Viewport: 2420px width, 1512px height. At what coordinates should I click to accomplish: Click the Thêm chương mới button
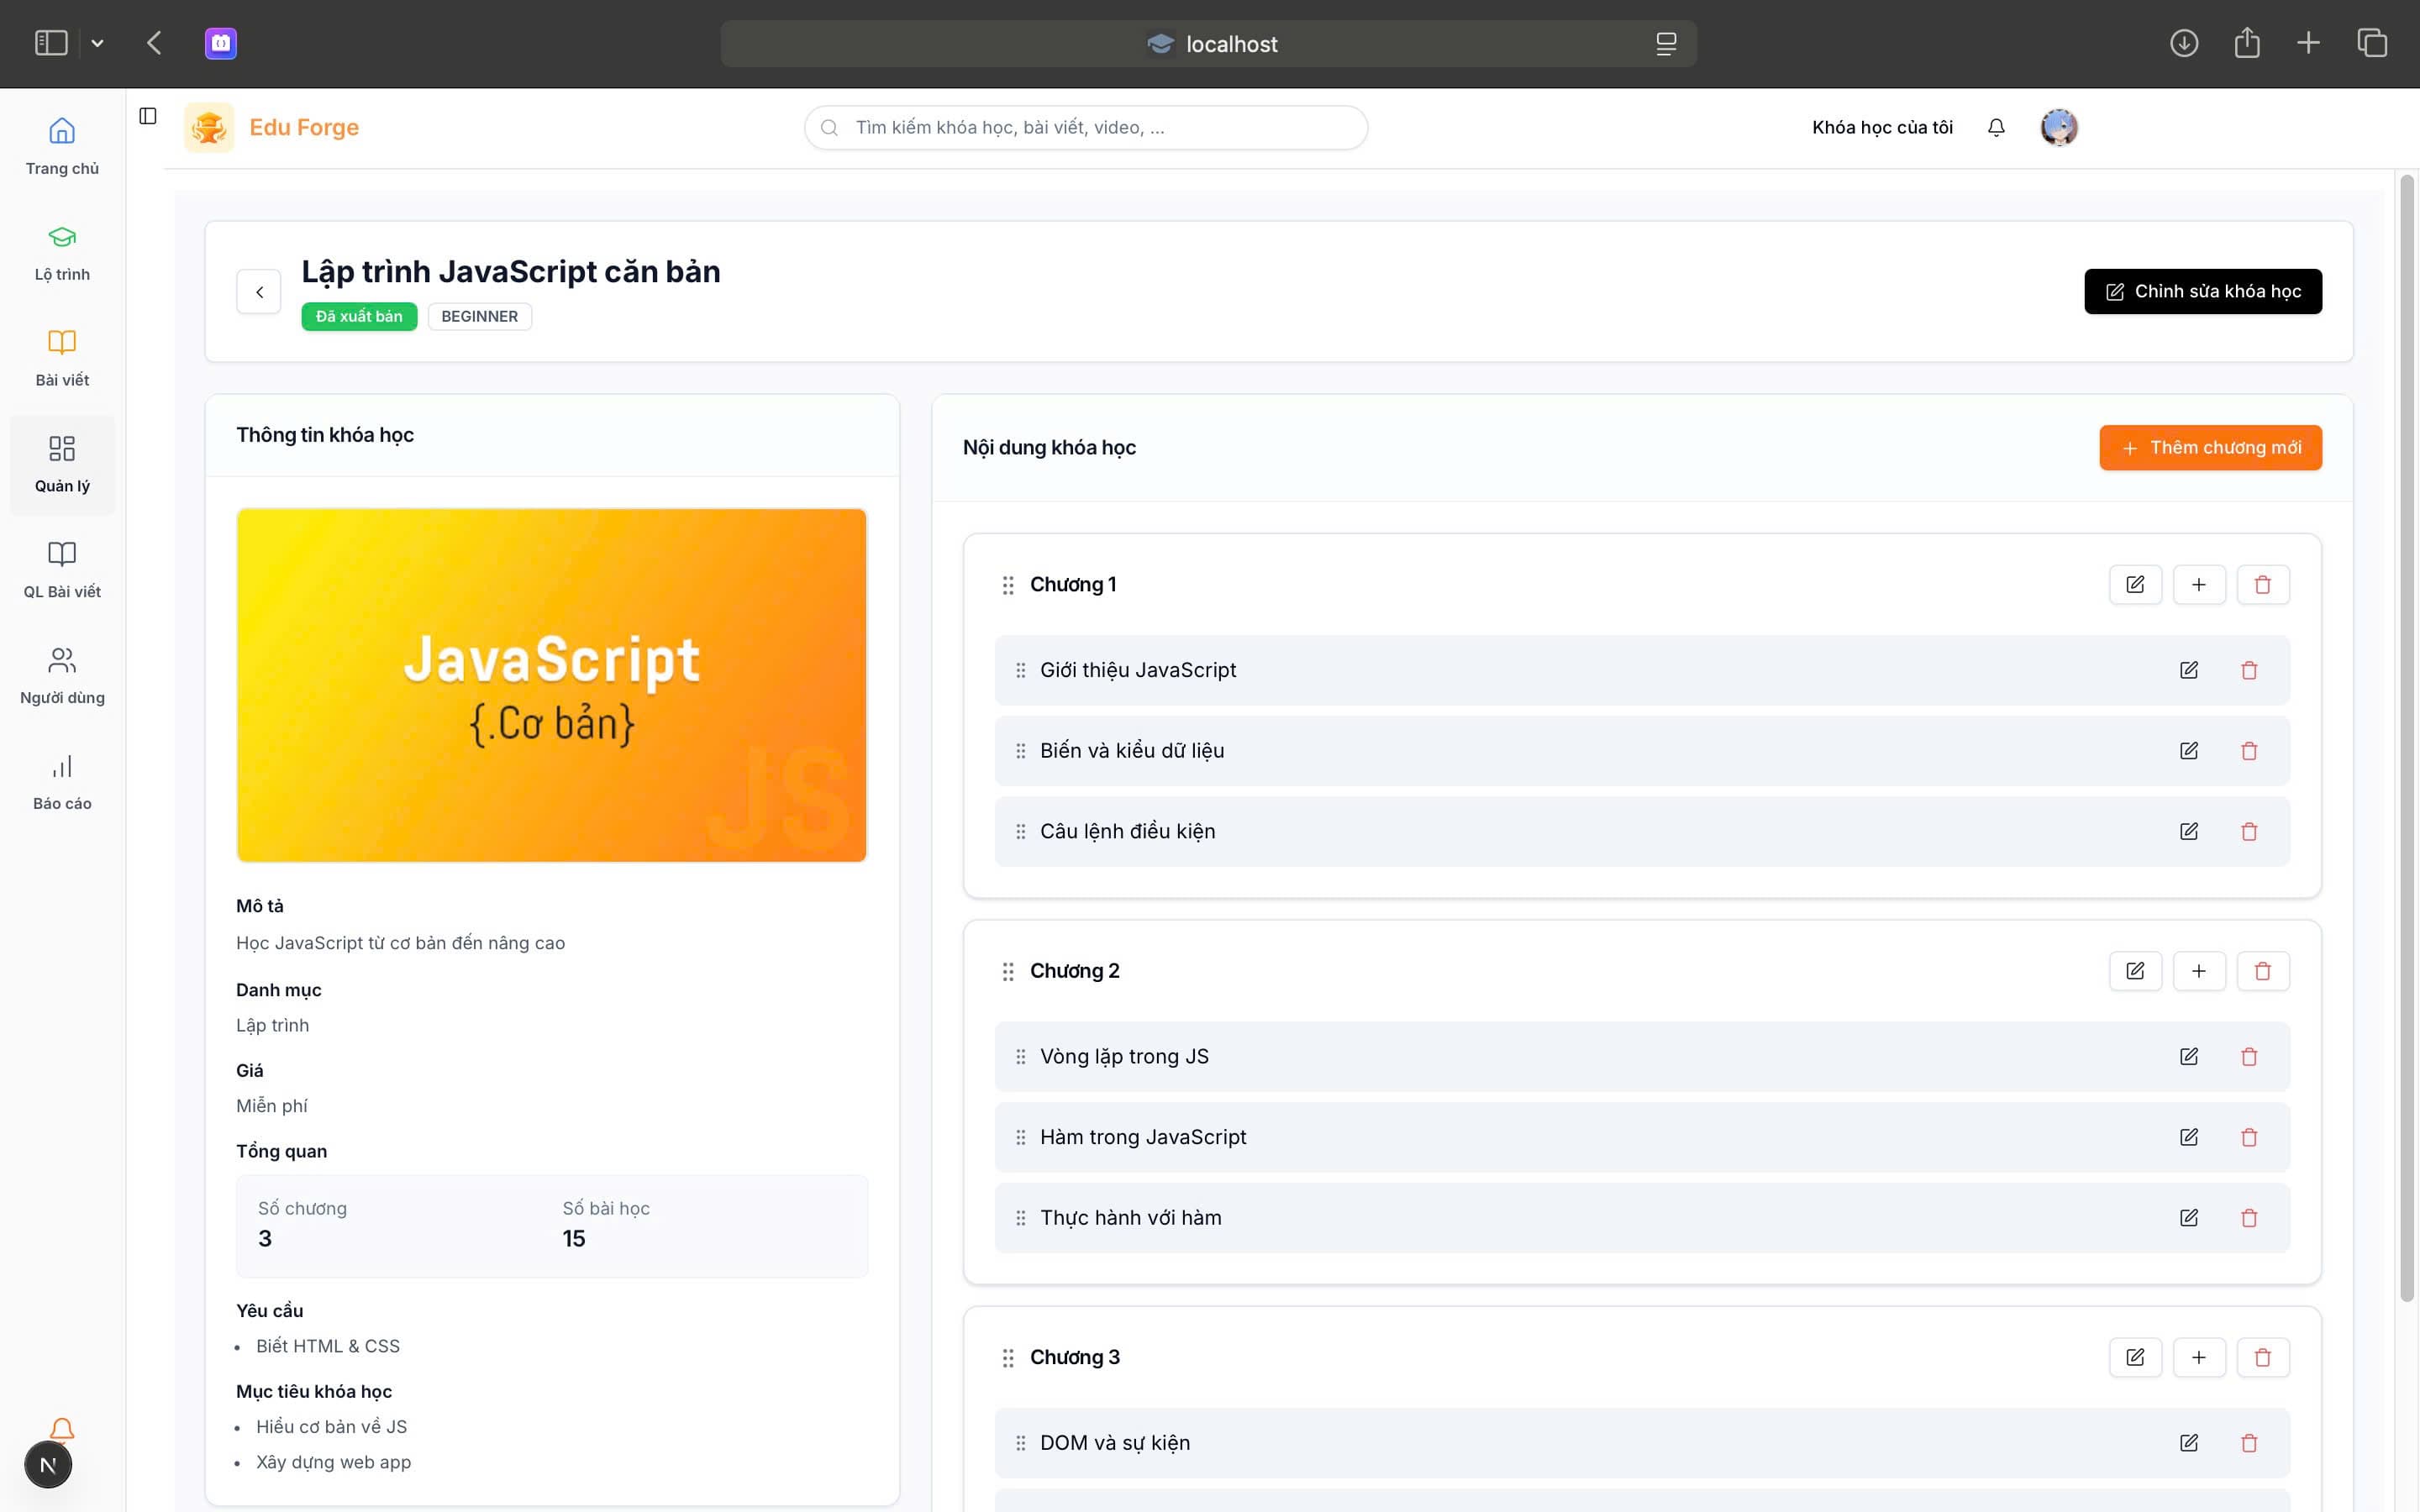[2210, 447]
